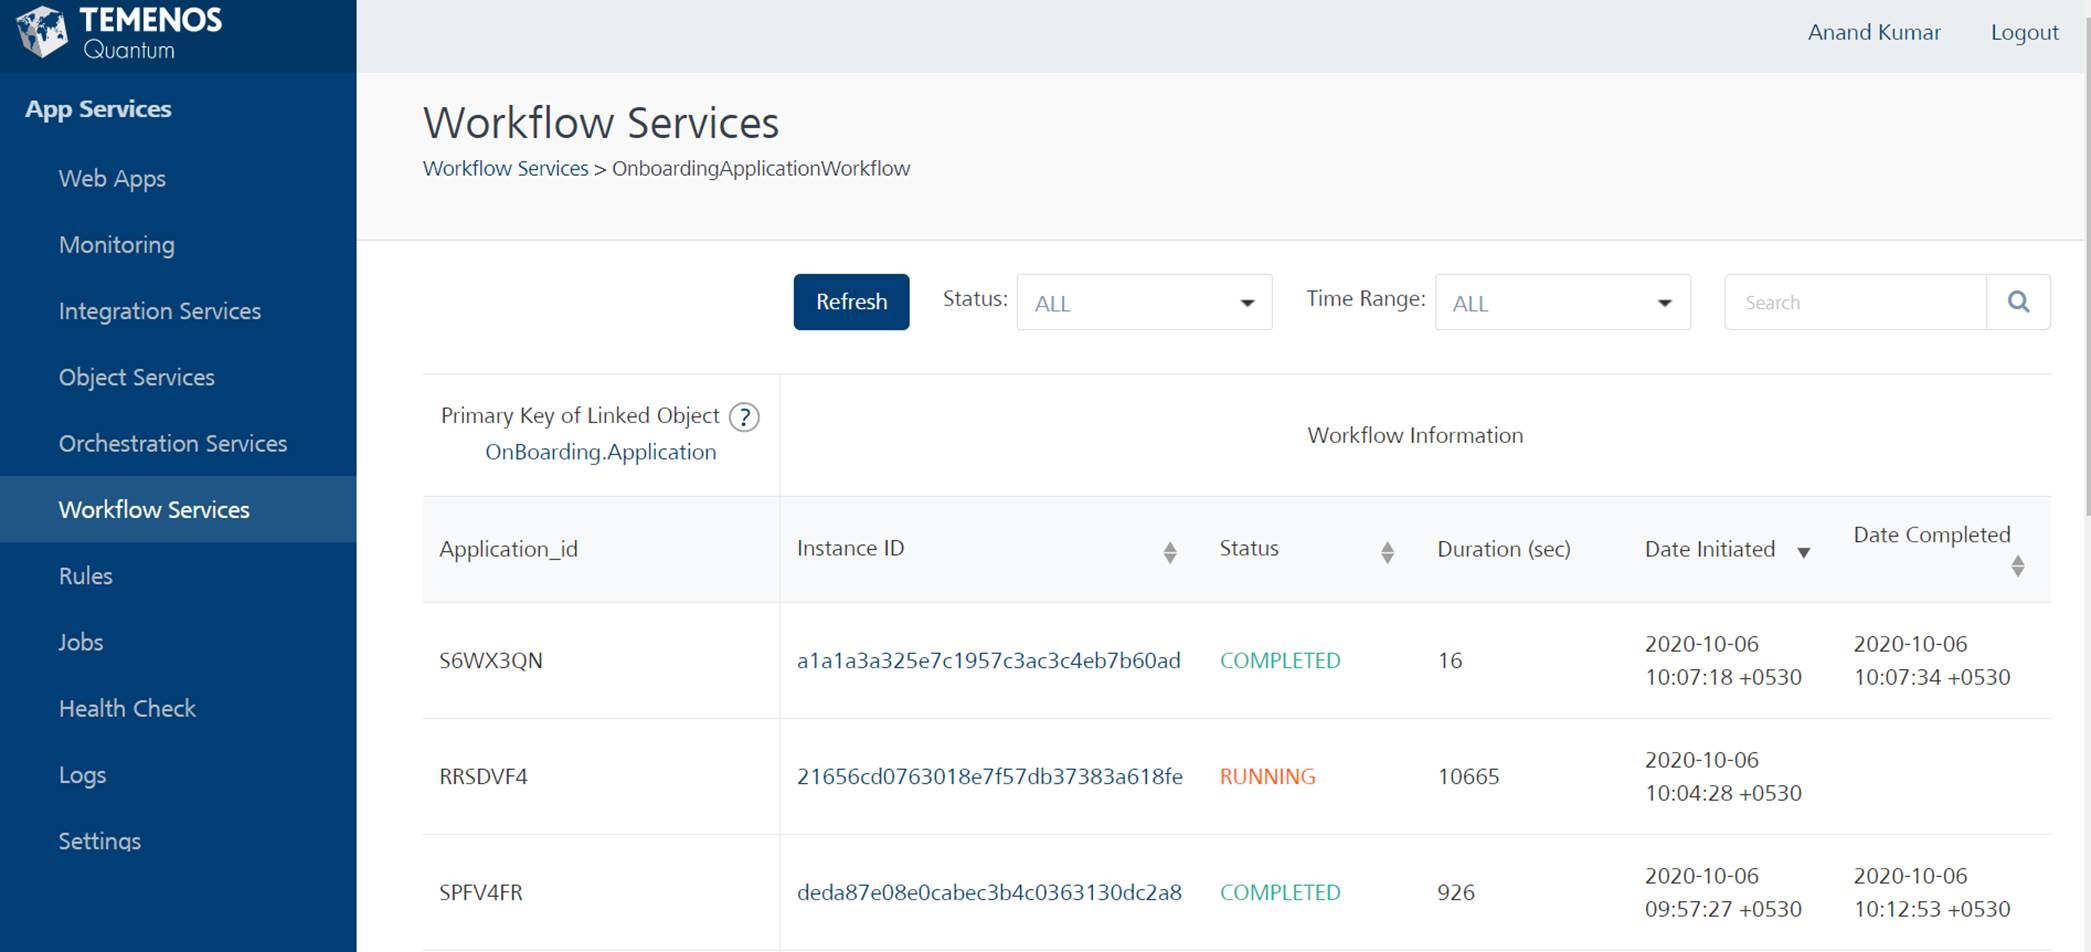Click the Temenos Quantum logo

[120, 33]
